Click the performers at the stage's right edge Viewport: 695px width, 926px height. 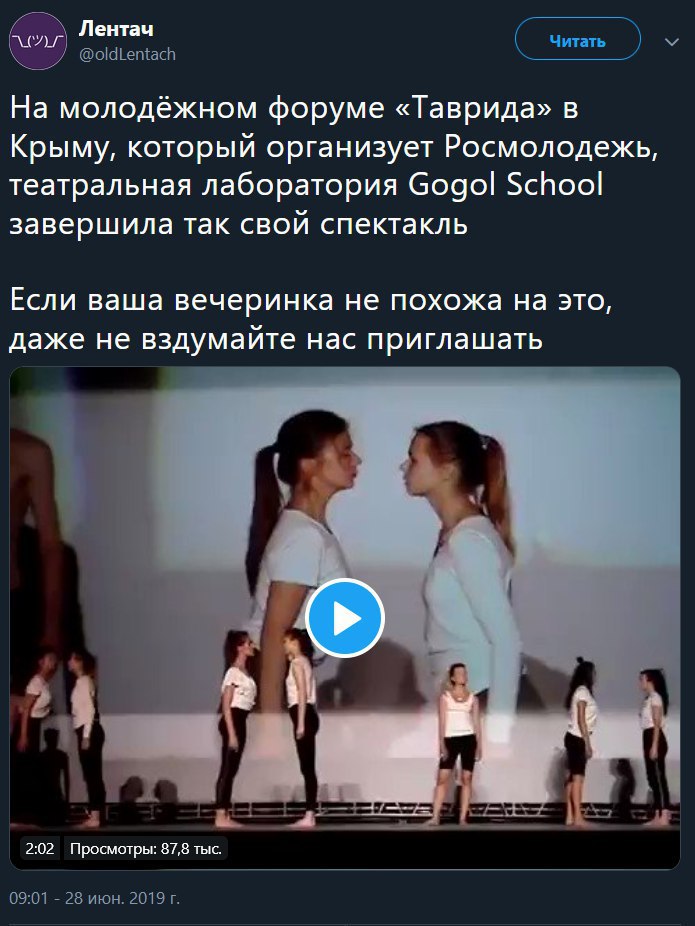617,741
